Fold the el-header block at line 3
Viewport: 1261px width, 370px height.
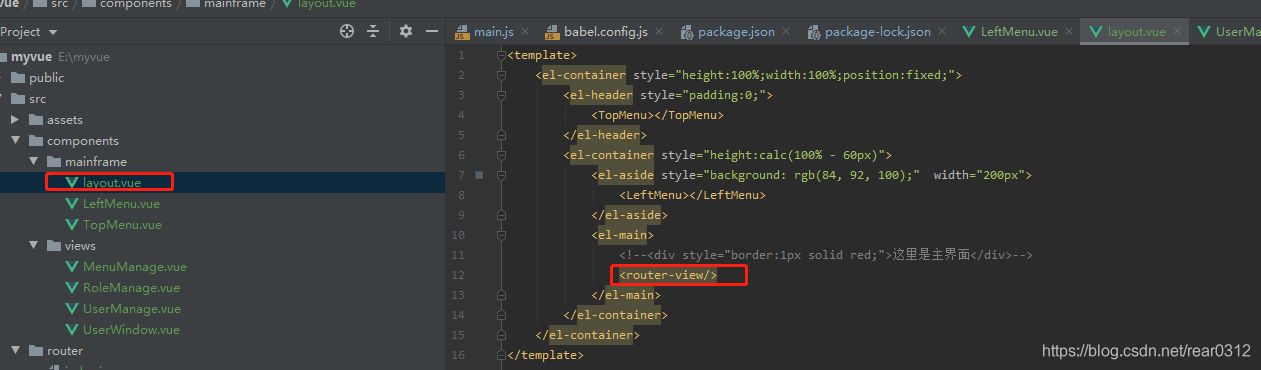pos(501,95)
